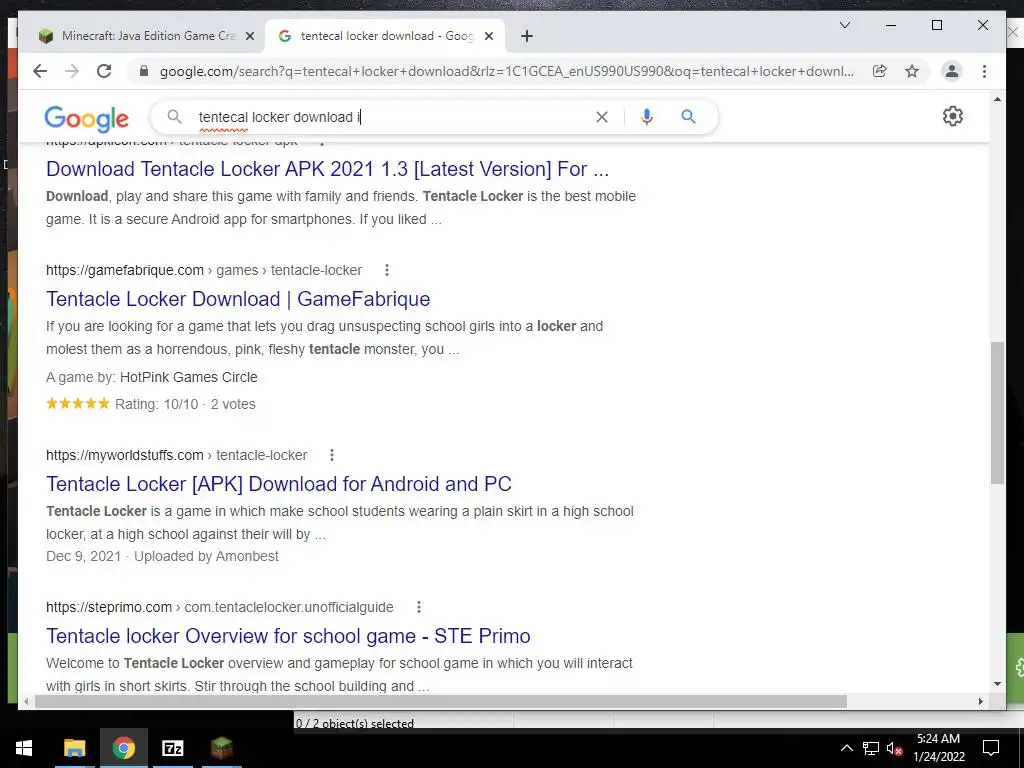
Task: Click inside the Google search box
Action: [x=392, y=117]
